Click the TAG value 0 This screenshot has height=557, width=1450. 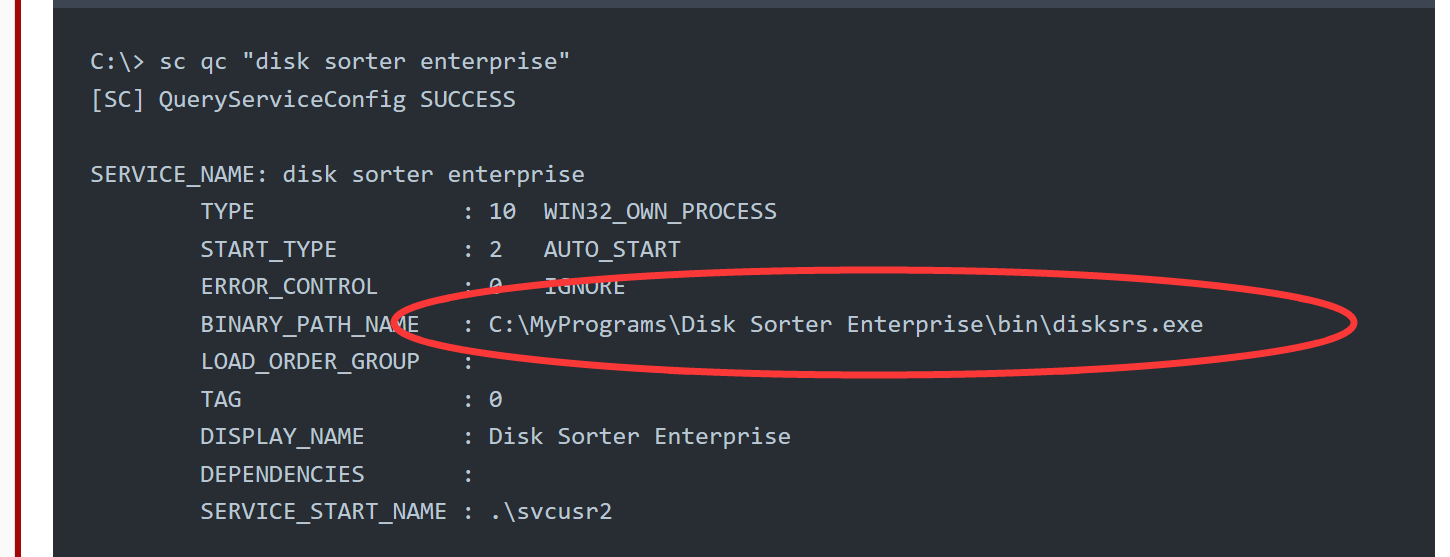point(495,400)
